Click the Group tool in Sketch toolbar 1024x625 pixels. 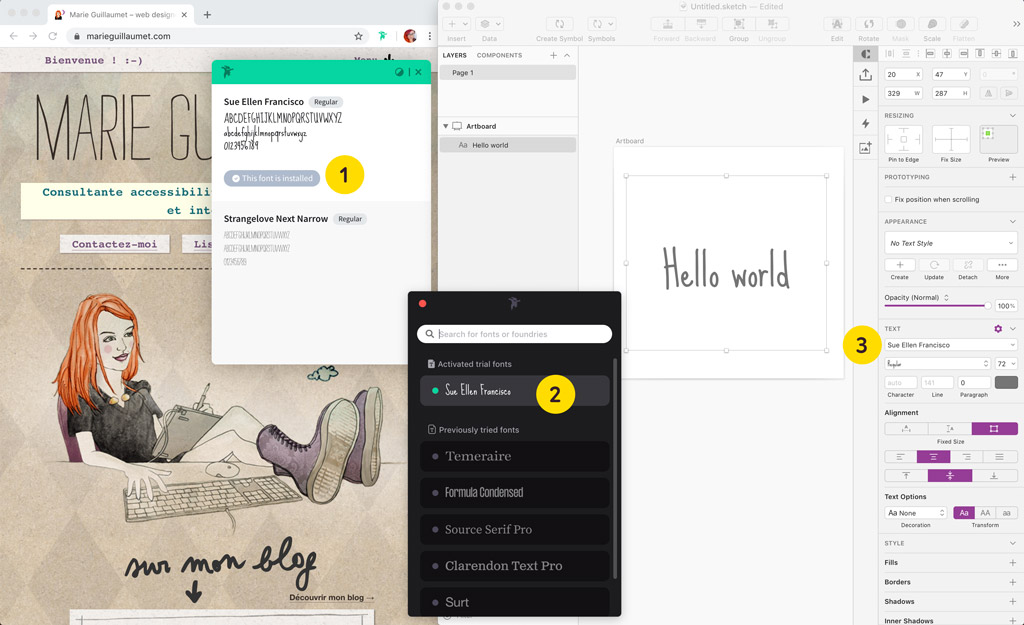click(x=738, y=24)
